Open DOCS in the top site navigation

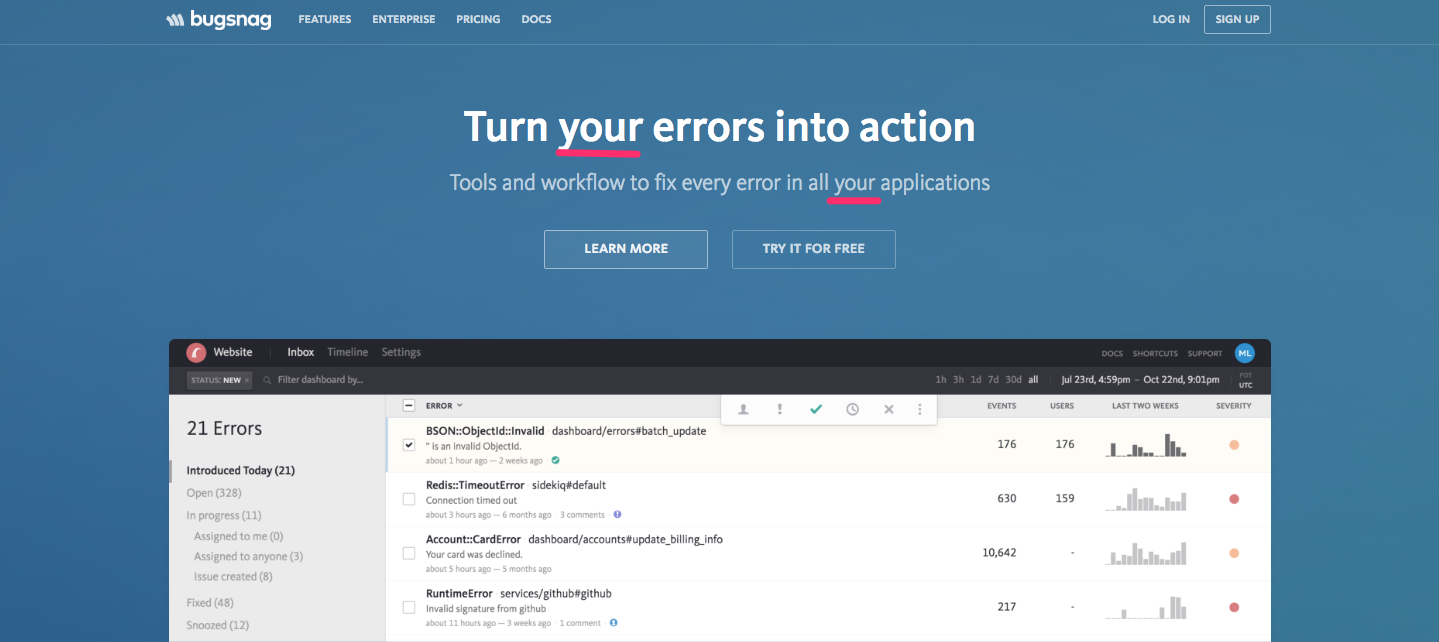[x=536, y=19]
